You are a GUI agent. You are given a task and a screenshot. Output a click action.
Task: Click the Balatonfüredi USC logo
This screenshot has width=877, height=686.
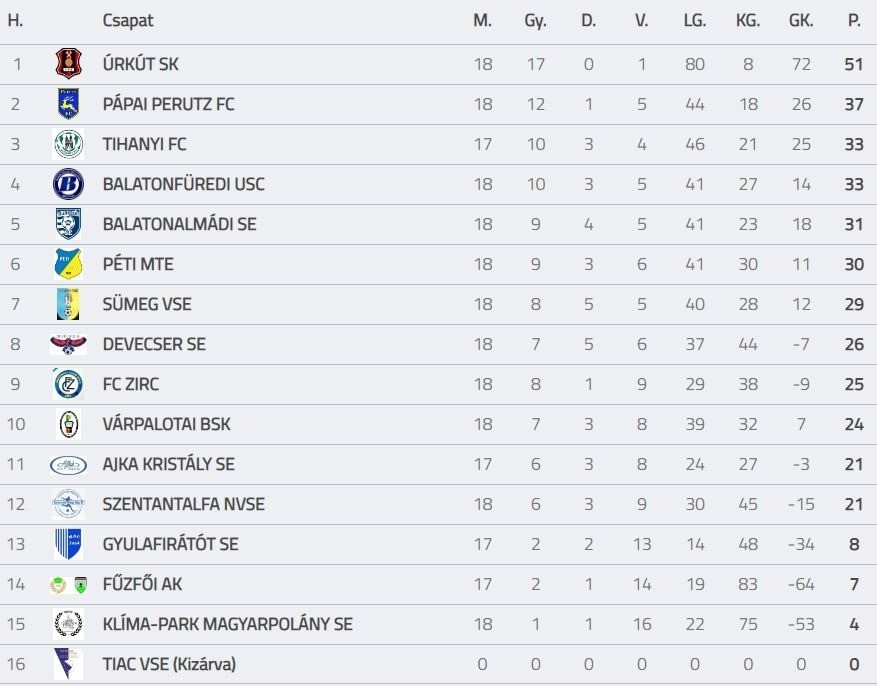tap(68, 184)
